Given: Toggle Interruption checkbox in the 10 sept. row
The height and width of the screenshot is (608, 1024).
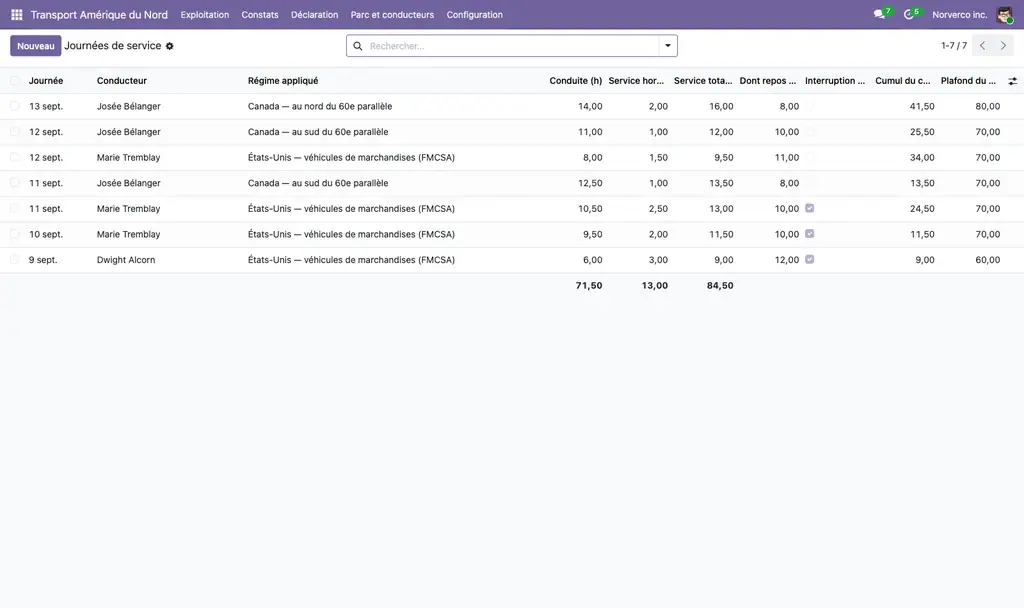Looking at the screenshot, I should [810, 234].
